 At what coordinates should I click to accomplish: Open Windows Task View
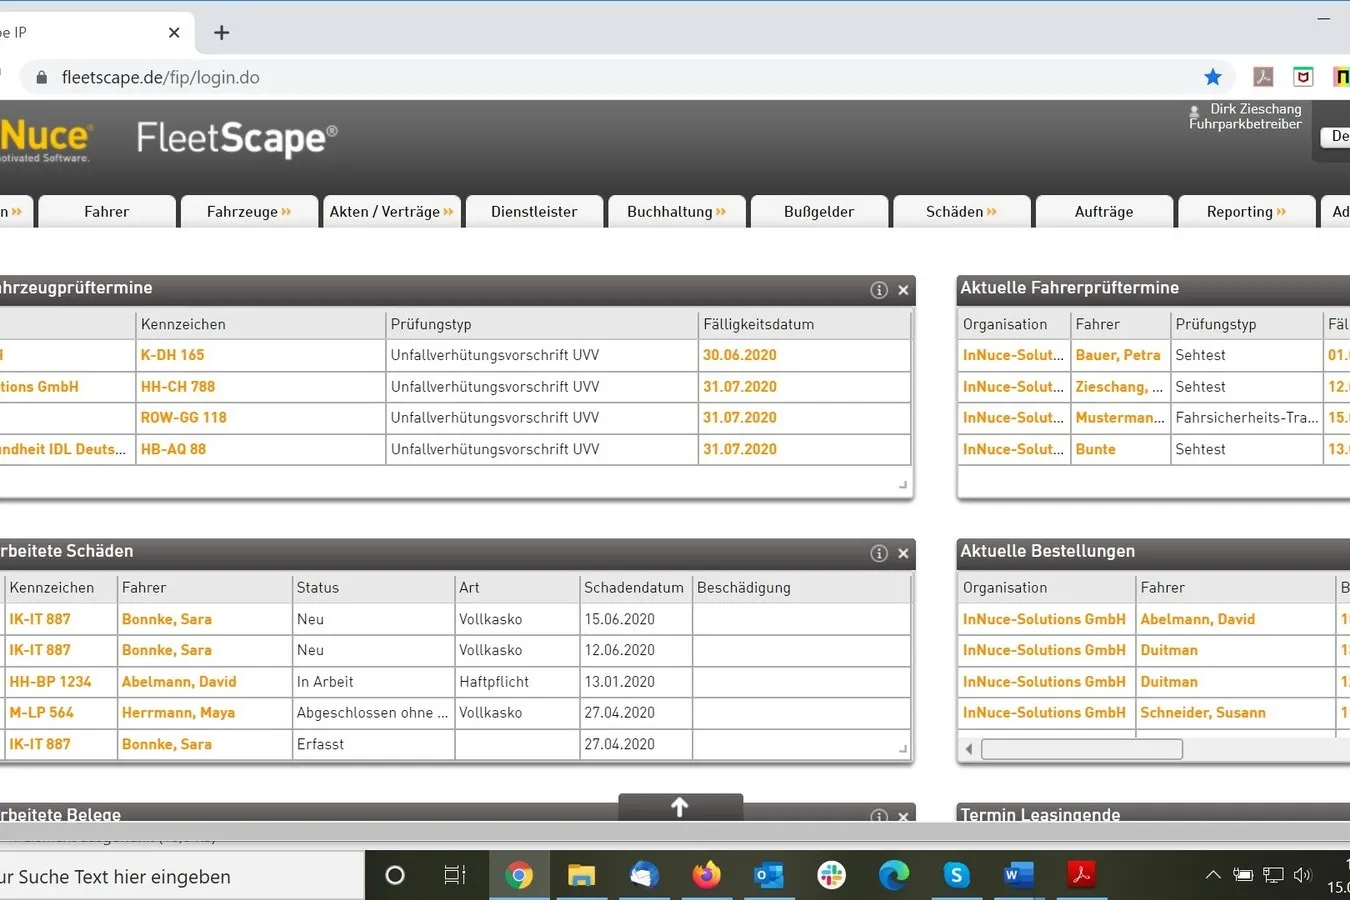tap(455, 876)
